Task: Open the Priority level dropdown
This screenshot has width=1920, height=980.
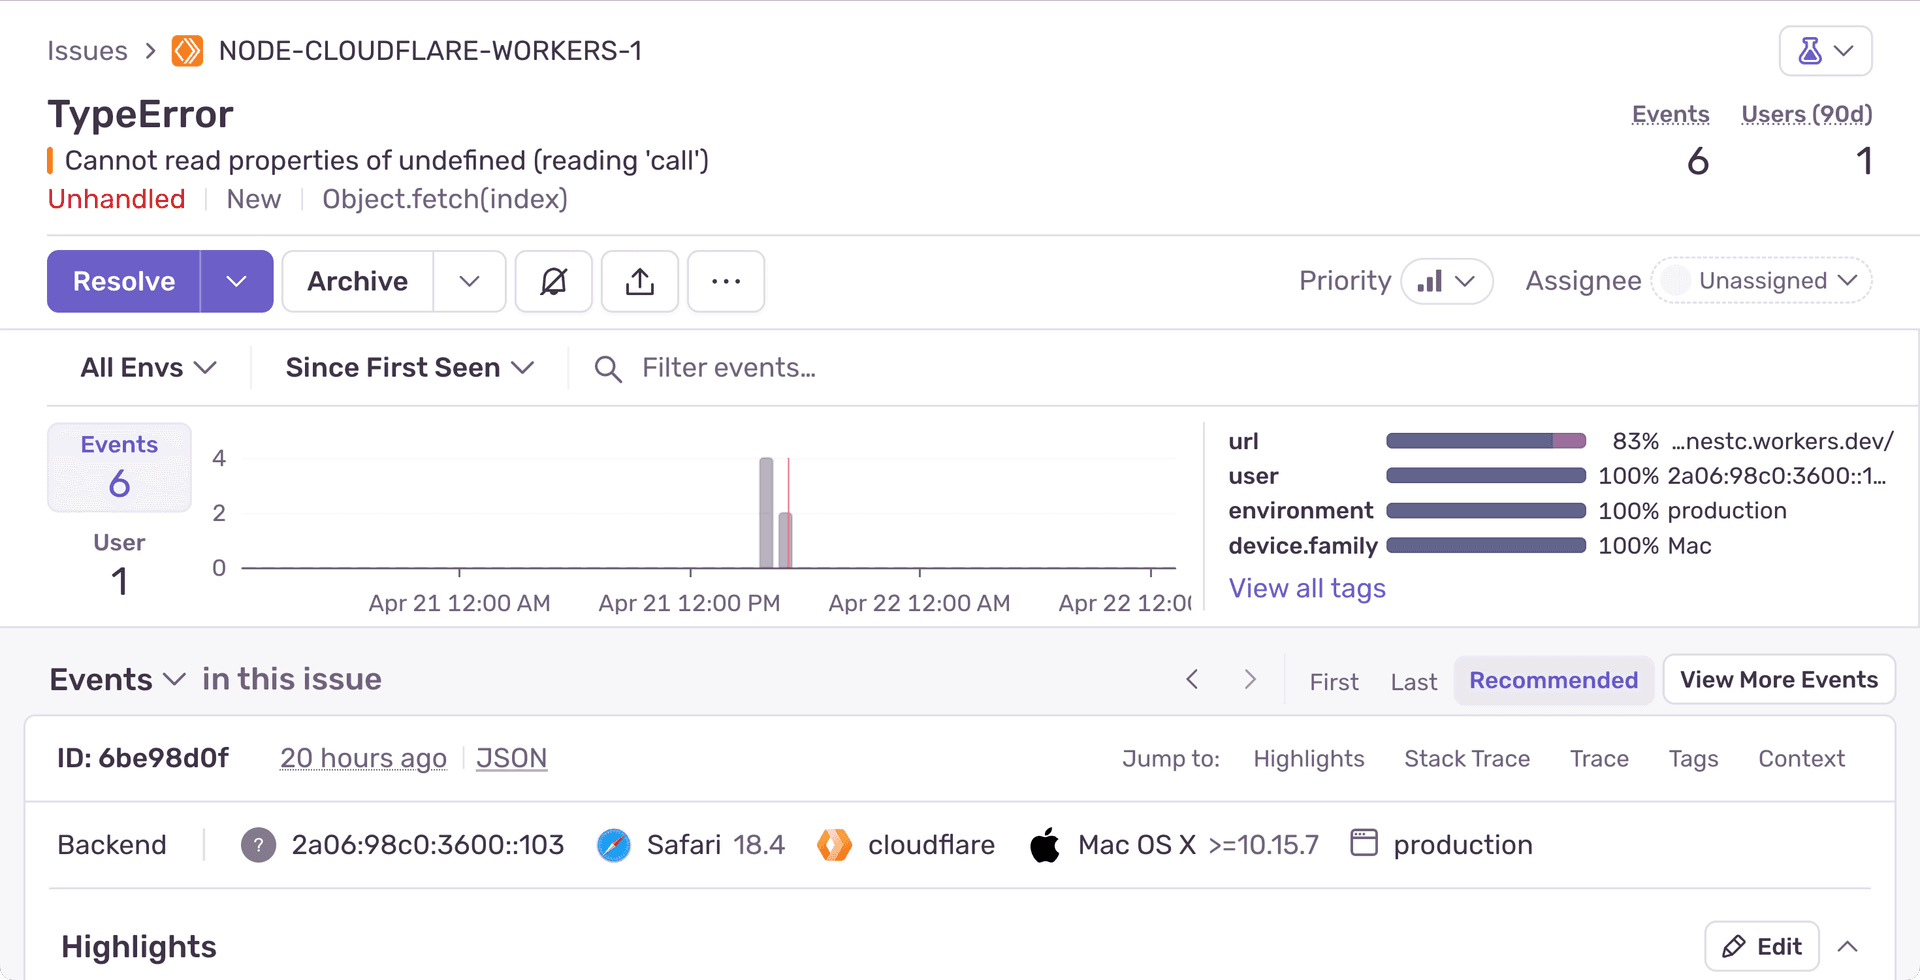Action: click(x=1446, y=282)
